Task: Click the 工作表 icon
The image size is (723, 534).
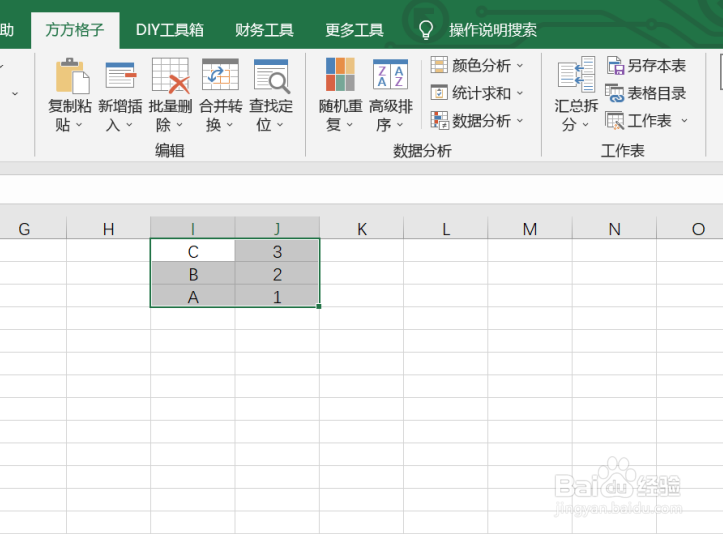Action: pyautogui.click(x=615, y=121)
